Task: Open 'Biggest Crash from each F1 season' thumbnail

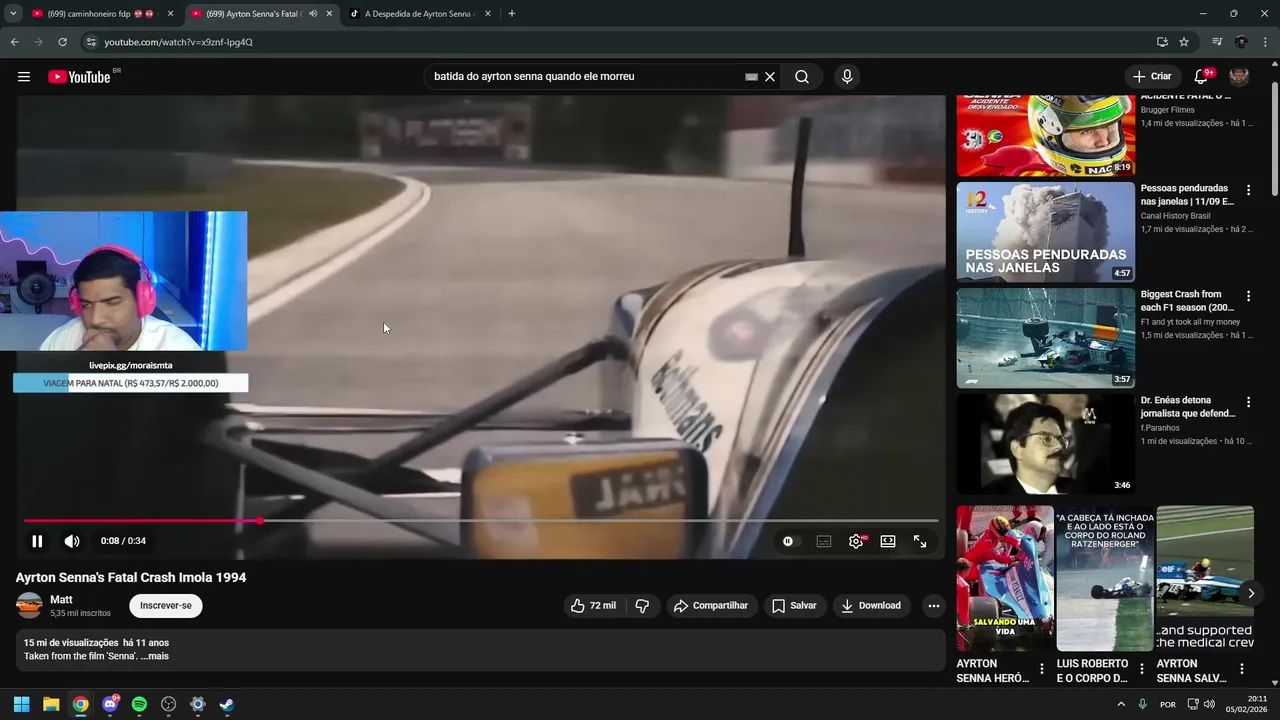Action: pyautogui.click(x=1046, y=338)
